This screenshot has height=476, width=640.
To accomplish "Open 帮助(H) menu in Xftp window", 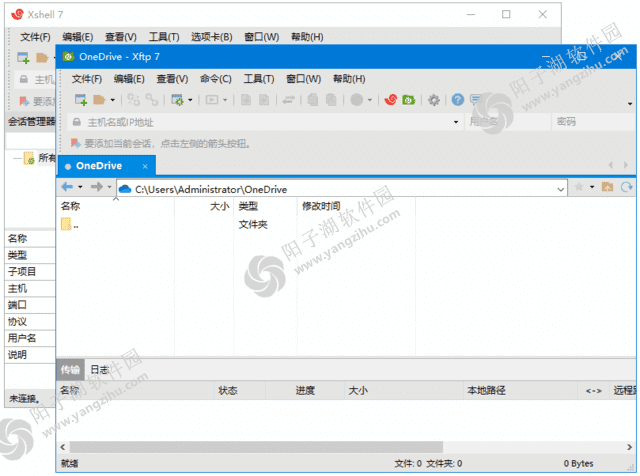I will (x=349, y=79).
